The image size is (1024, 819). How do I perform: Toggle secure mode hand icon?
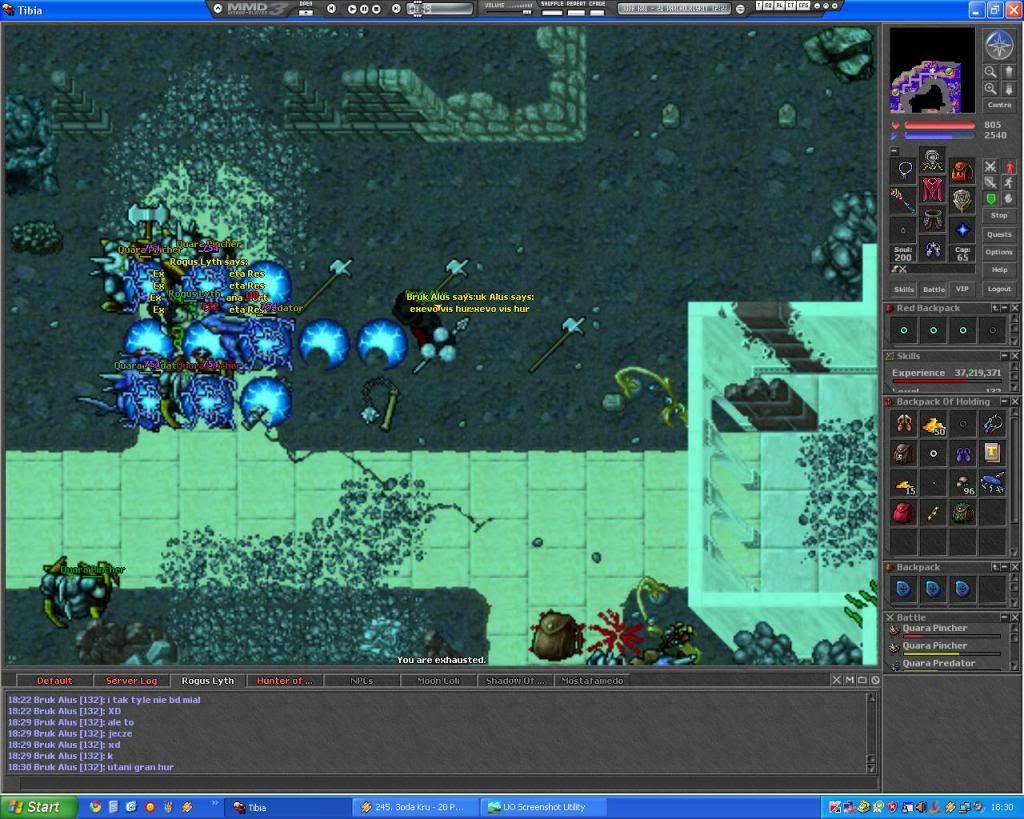point(1008,198)
